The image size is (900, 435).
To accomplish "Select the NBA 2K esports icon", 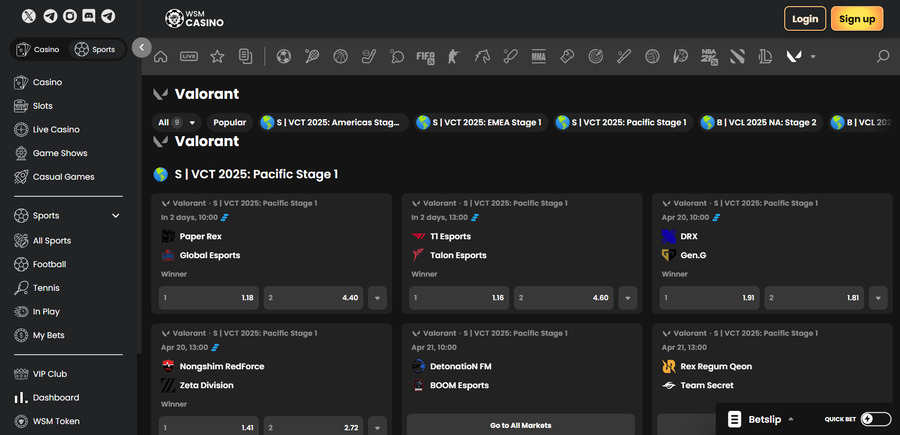I will (709, 57).
